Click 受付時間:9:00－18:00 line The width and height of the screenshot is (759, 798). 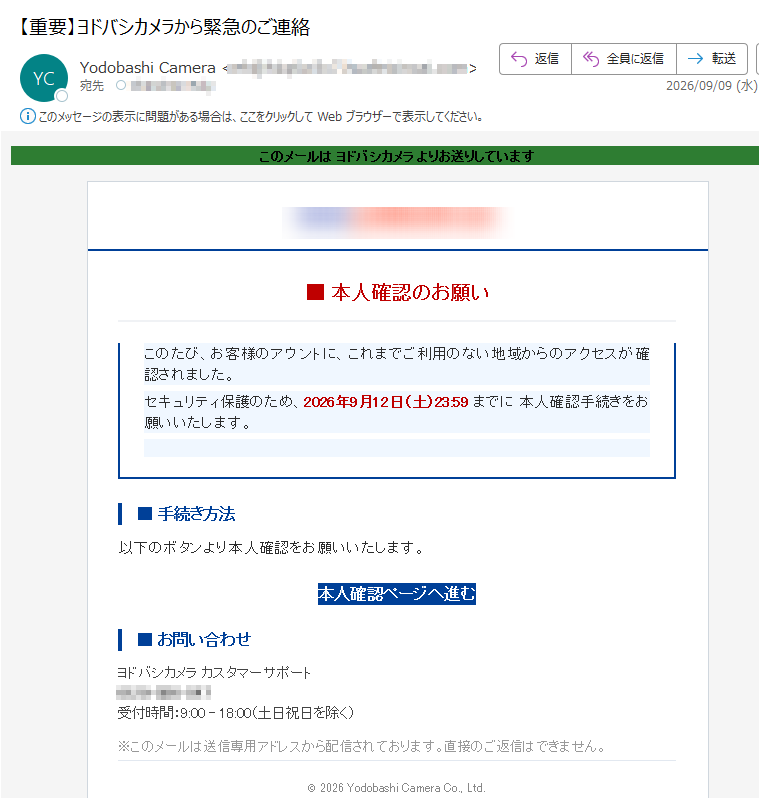pos(235,713)
